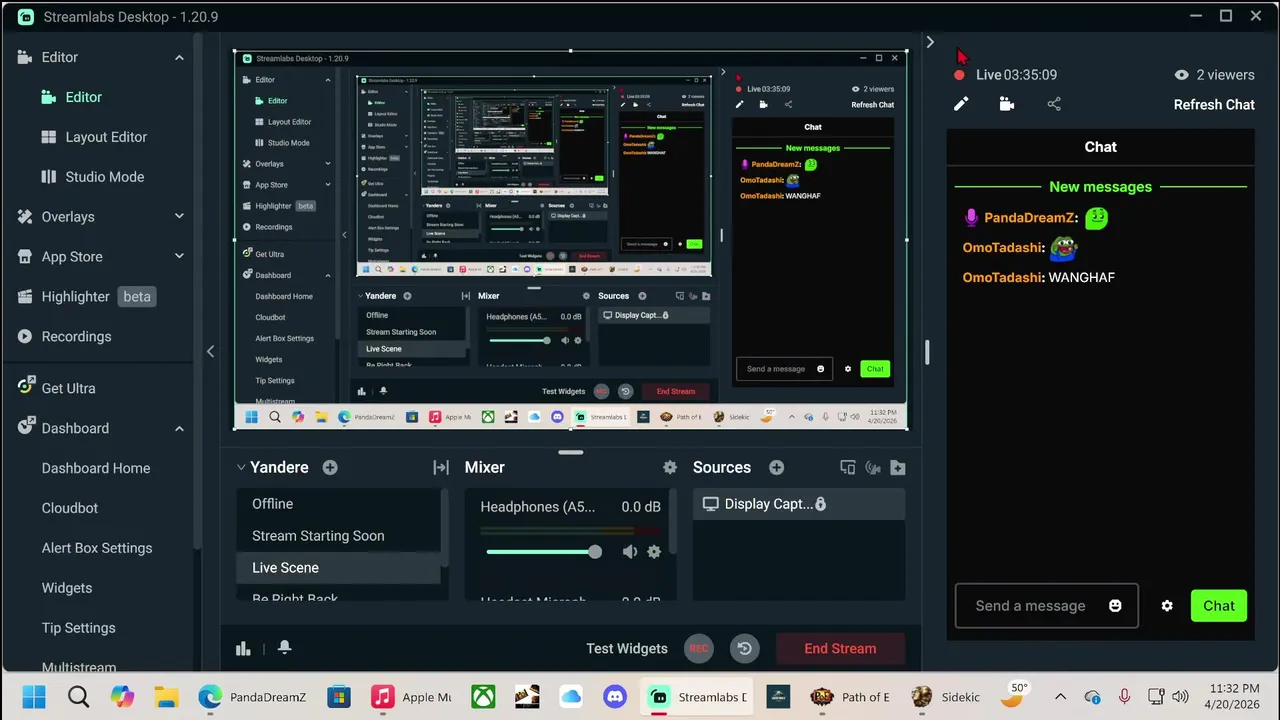1280x720 pixels.
Task: Add a source folder
Action: [x=898, y=467]
